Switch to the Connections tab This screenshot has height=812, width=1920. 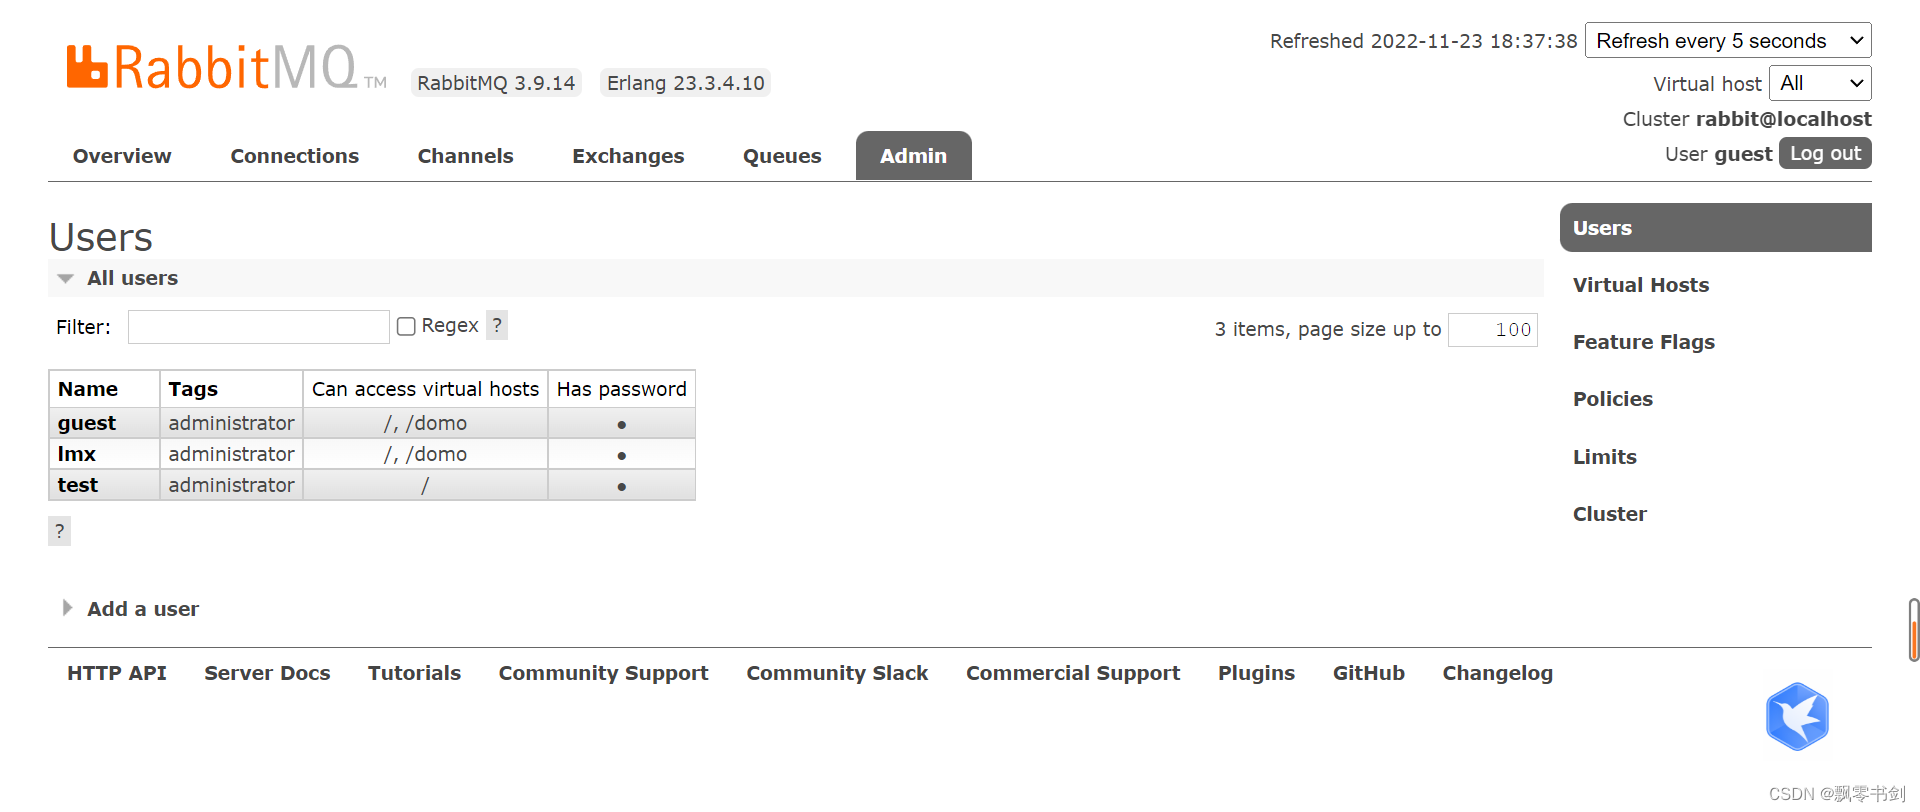click(x=294, y=156)
